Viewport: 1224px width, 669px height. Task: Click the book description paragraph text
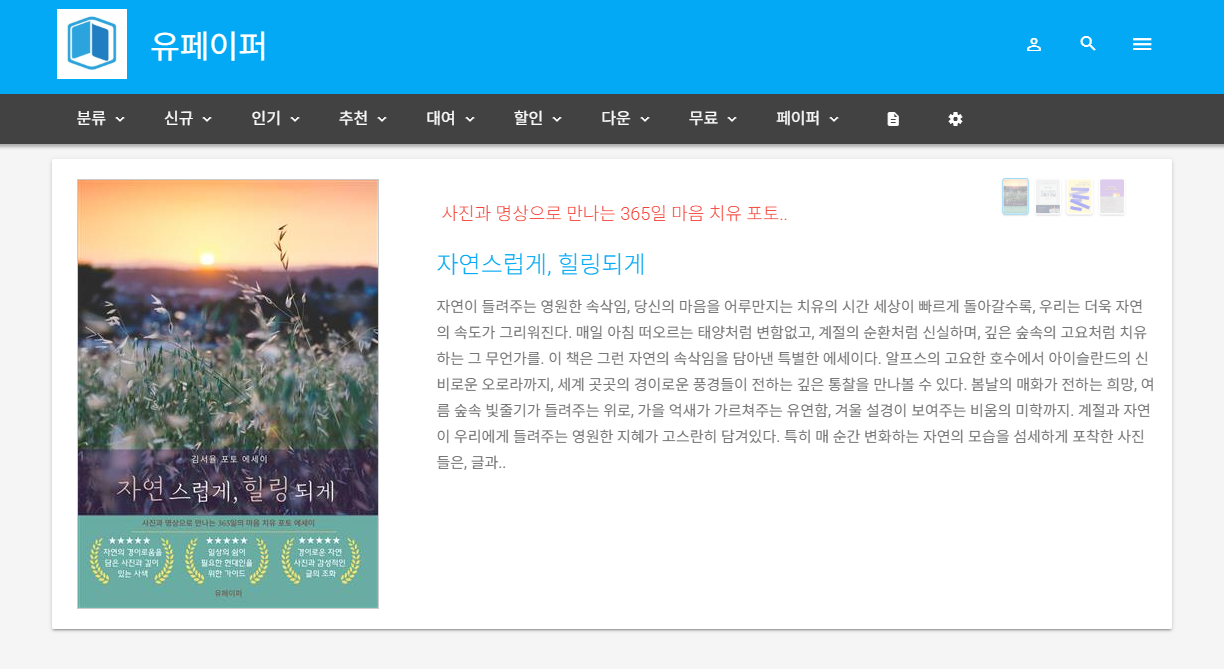(x=796, y=384)
